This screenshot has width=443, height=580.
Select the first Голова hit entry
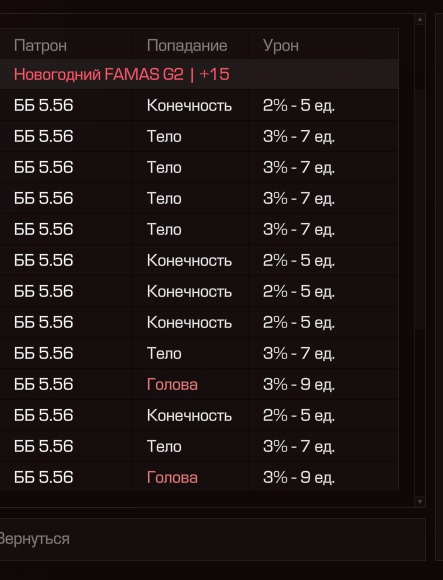point(172,384)
